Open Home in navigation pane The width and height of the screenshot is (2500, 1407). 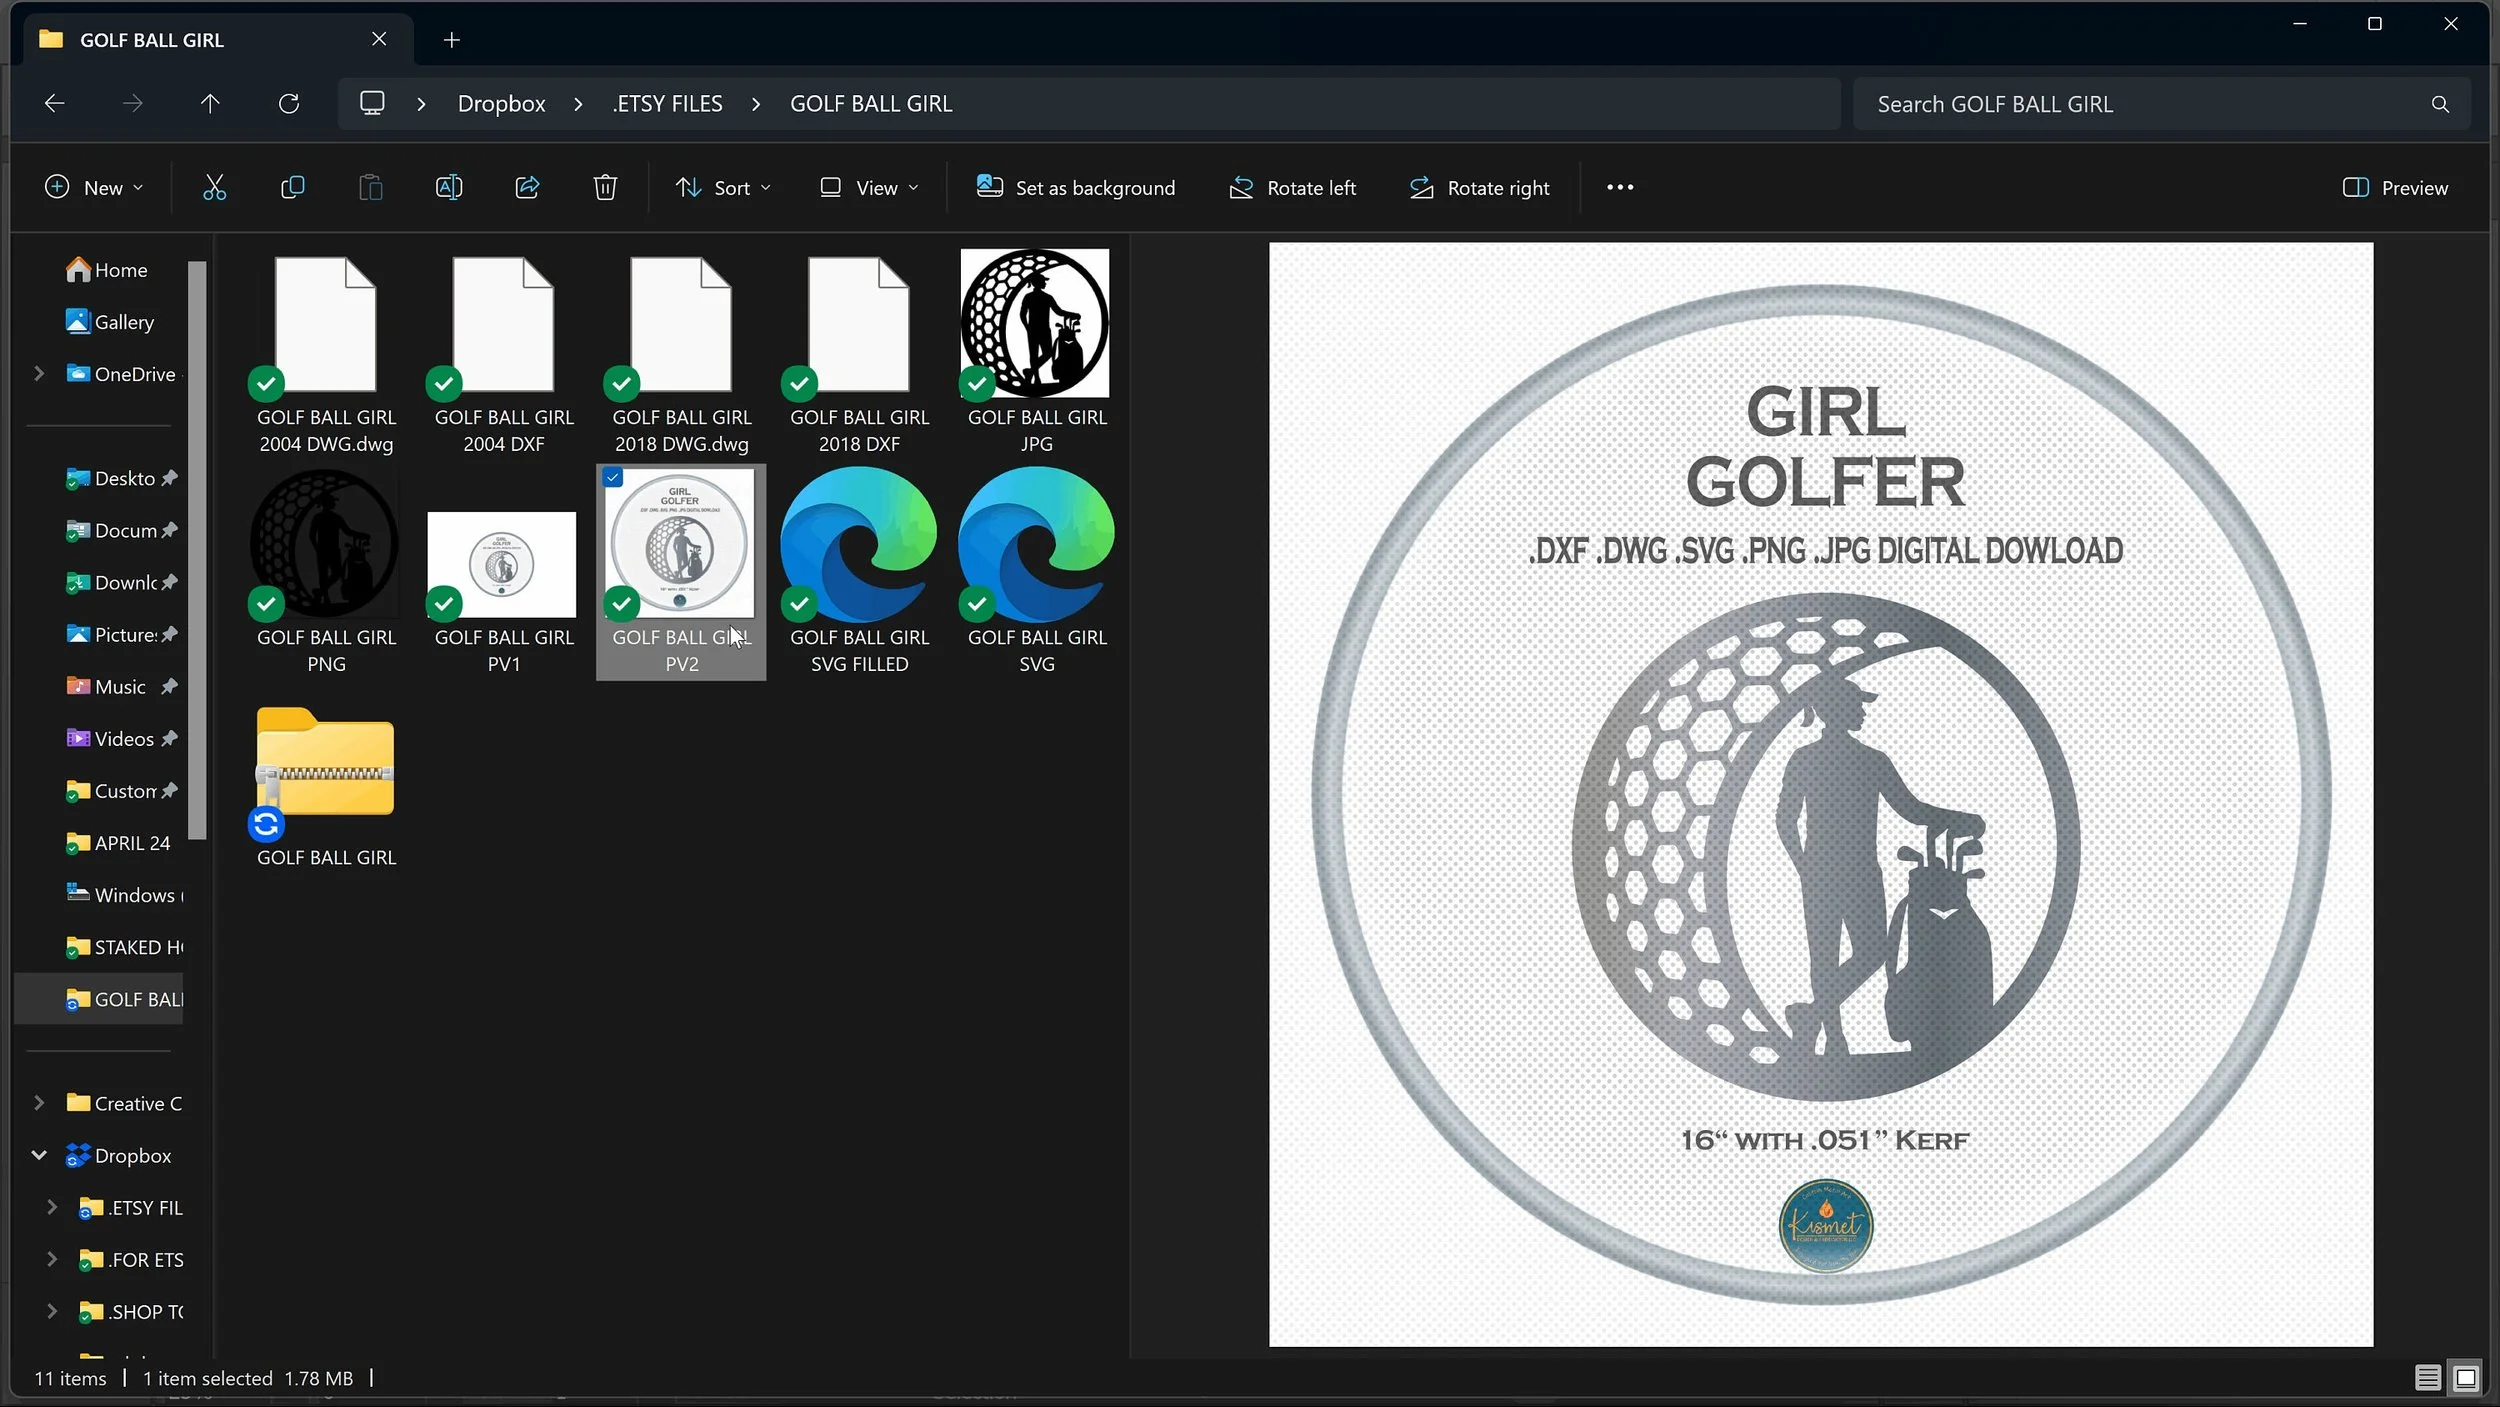(106, 270)
